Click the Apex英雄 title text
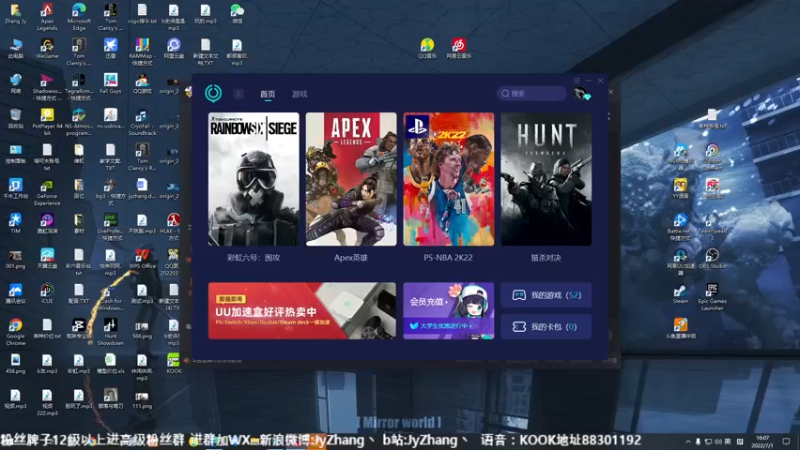Screen dimensions: 800x450 click(351, 258)
